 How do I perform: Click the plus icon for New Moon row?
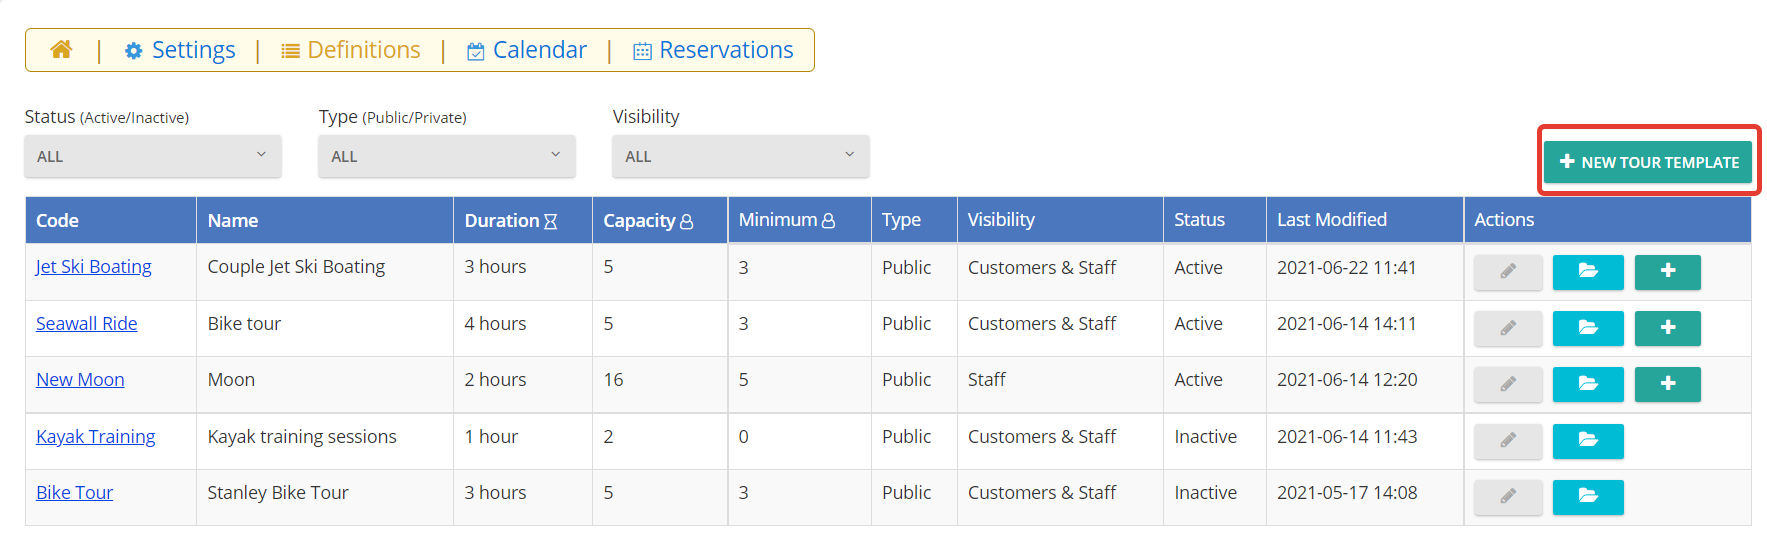(1668, 384)
